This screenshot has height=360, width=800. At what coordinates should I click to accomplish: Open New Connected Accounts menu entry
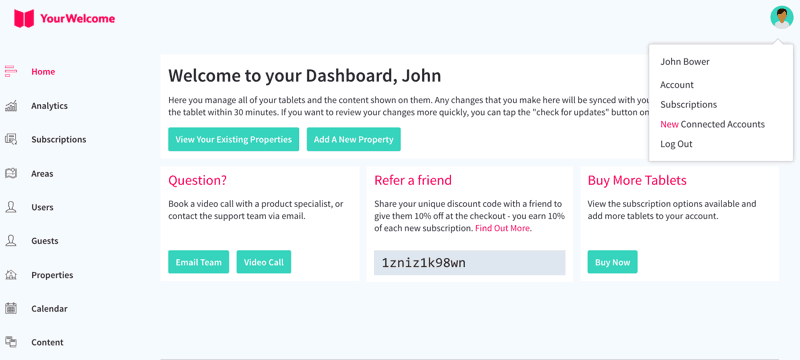712,124
